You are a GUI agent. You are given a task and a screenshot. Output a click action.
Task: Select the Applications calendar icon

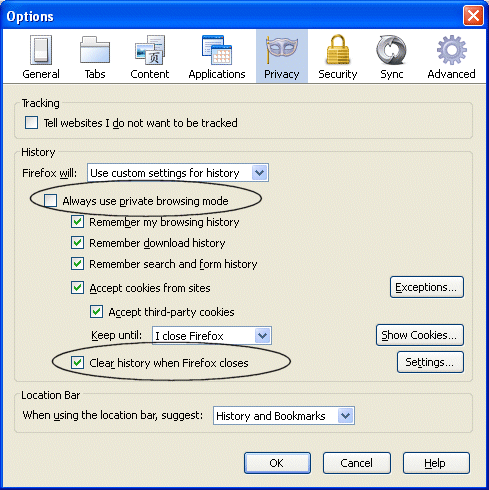tap(217, 50)
